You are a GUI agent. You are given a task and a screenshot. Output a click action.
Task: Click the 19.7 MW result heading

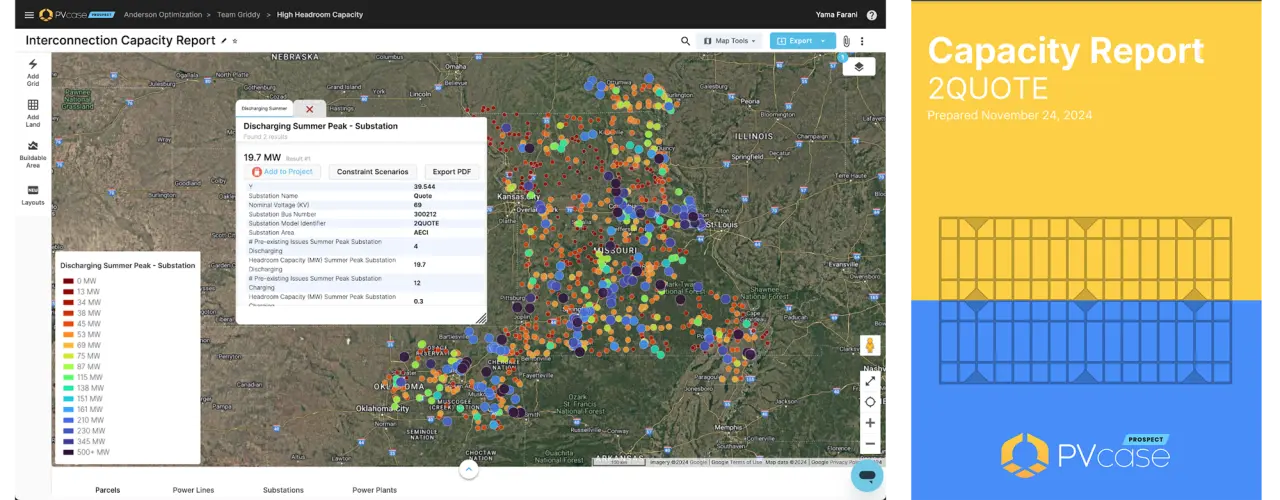click(x=263, y=157)
